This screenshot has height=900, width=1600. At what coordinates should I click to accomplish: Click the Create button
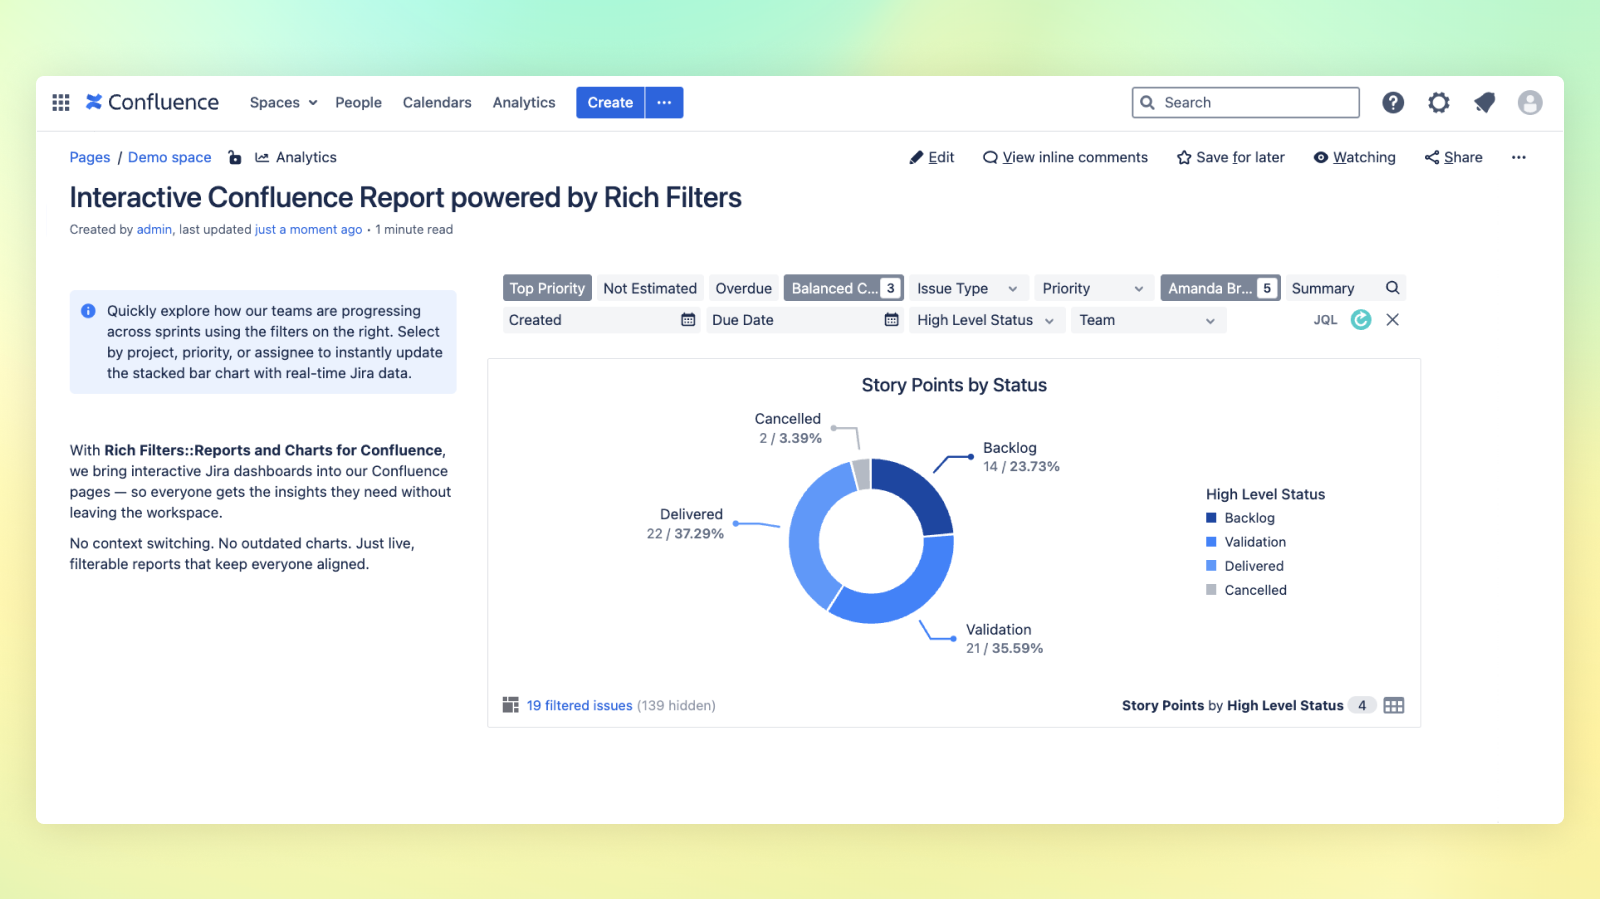[610, 102]
